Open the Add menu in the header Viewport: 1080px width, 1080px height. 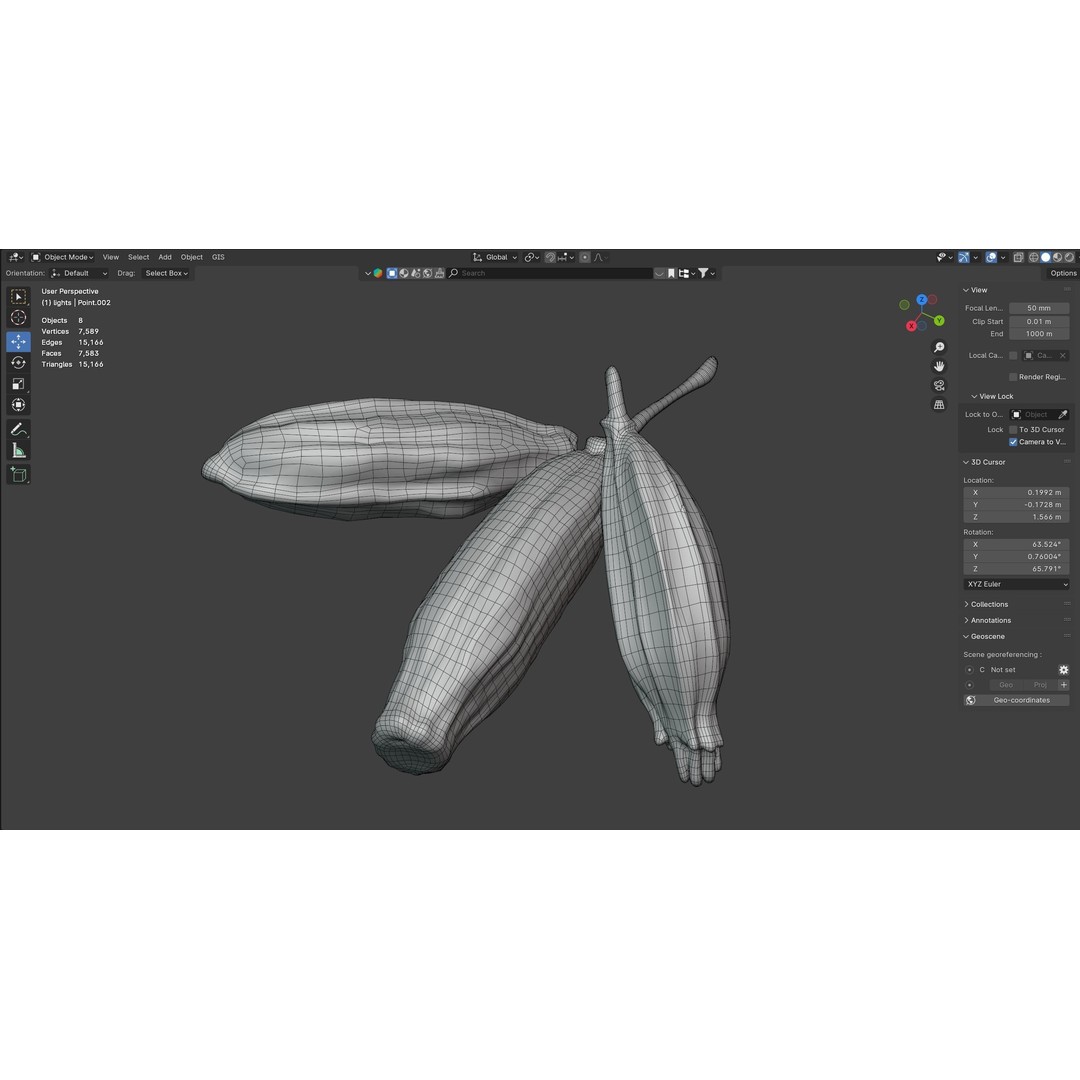pos(164,257)
